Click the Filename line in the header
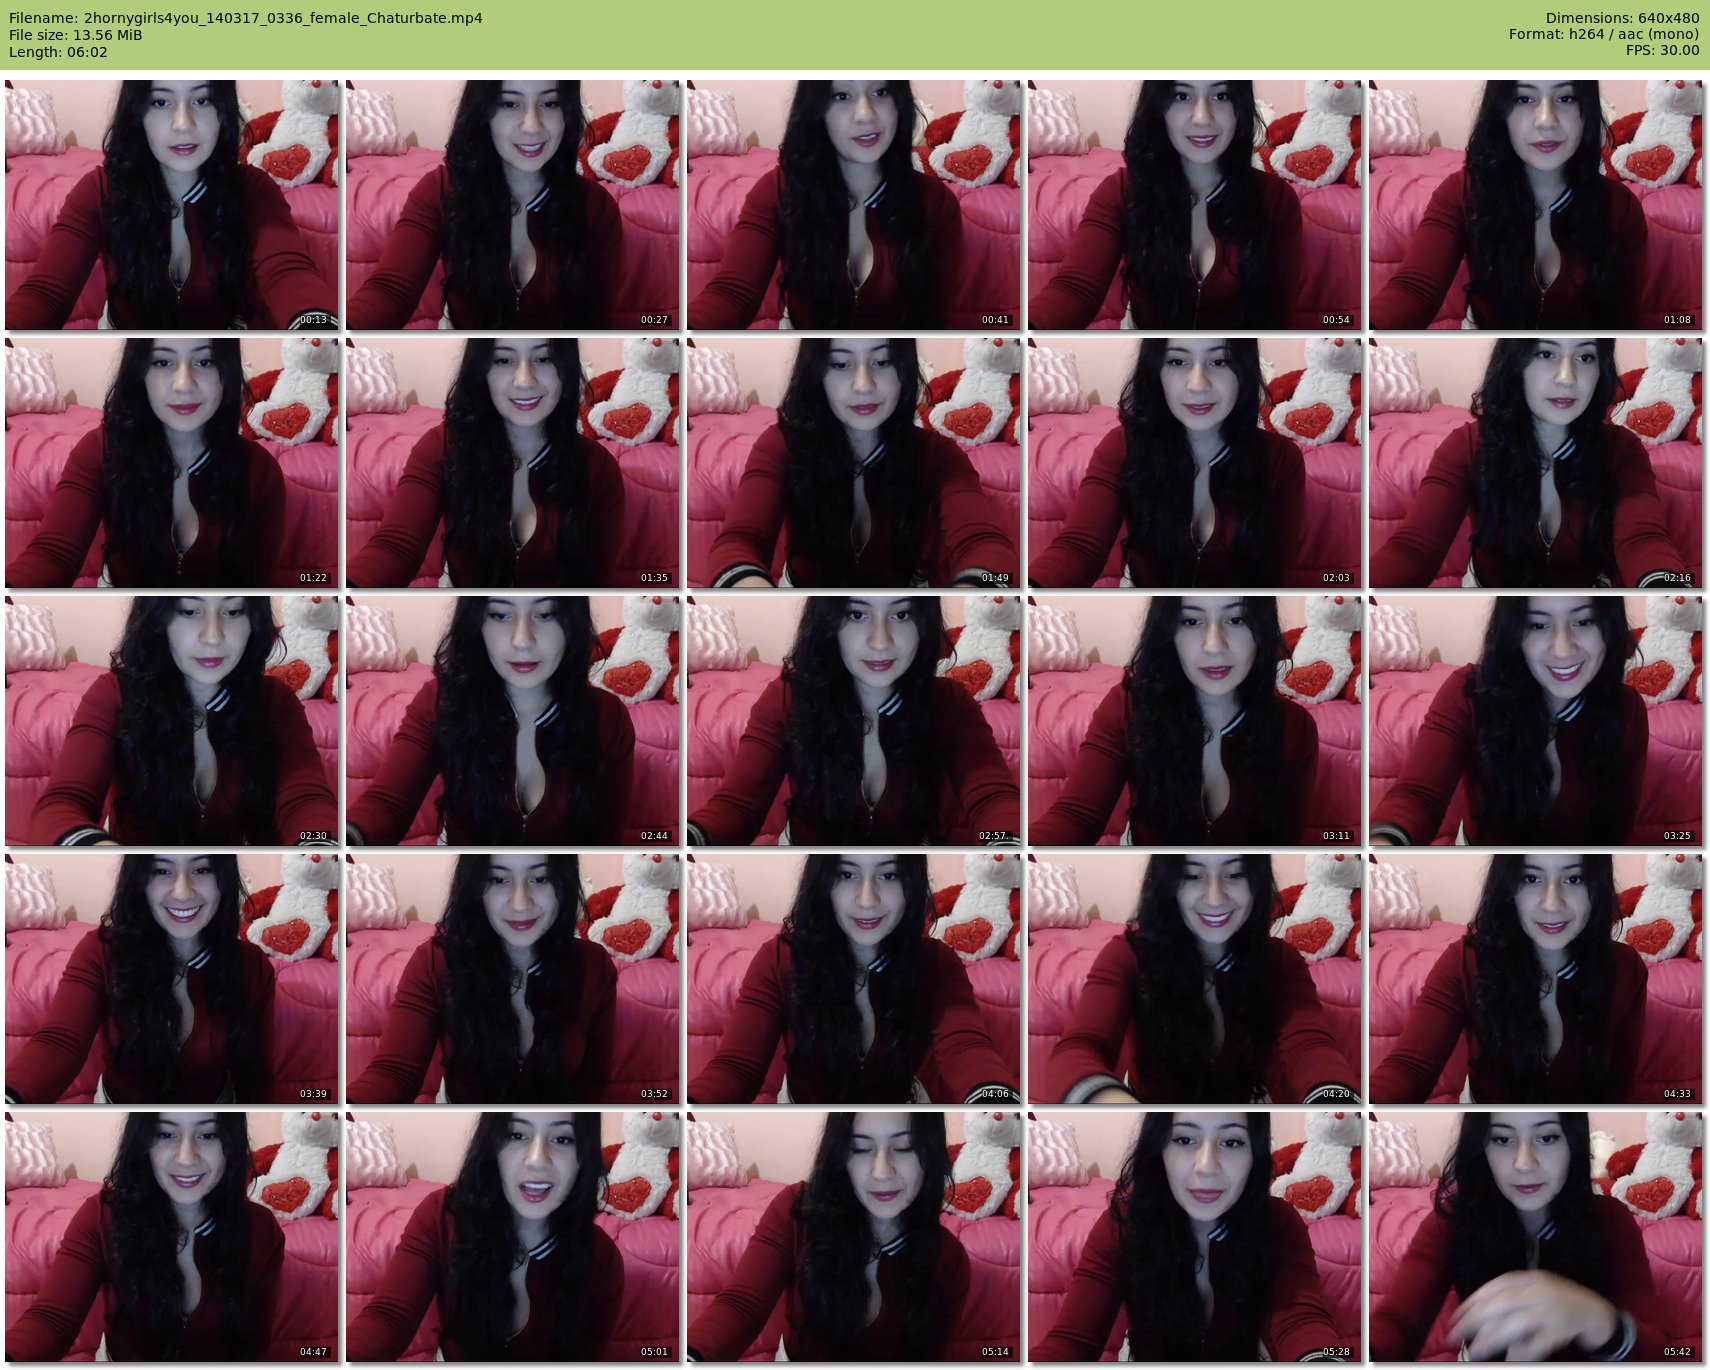Viewport: 1710px width, 1370px height. pyautogui.click(x=246, y=18)
